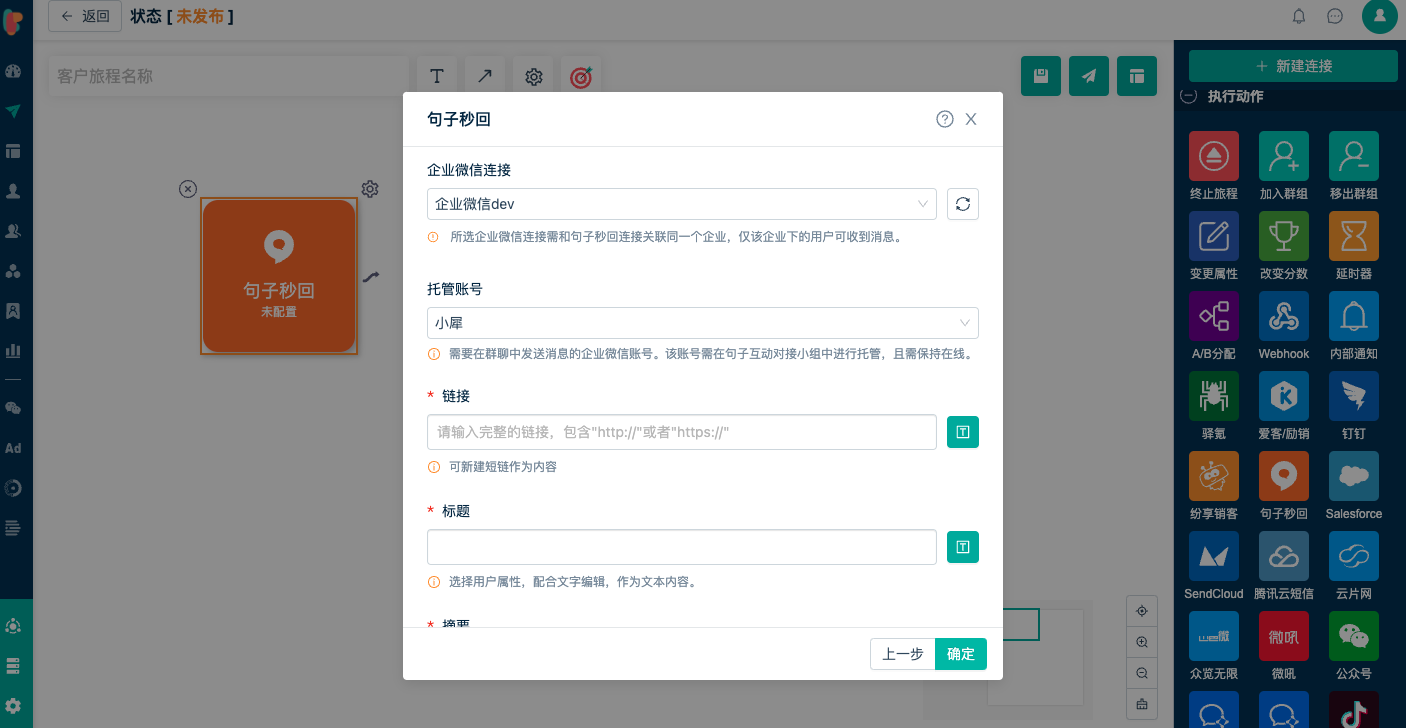Open the notification bell icon
The image size is (1406, 728).
(1299, 16)
